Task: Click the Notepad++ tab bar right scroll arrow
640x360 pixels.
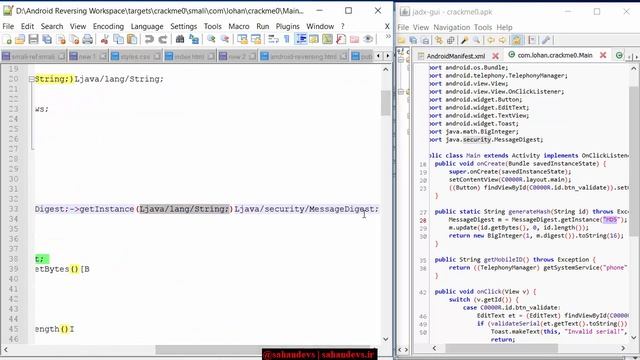Action: coord(387,56)
